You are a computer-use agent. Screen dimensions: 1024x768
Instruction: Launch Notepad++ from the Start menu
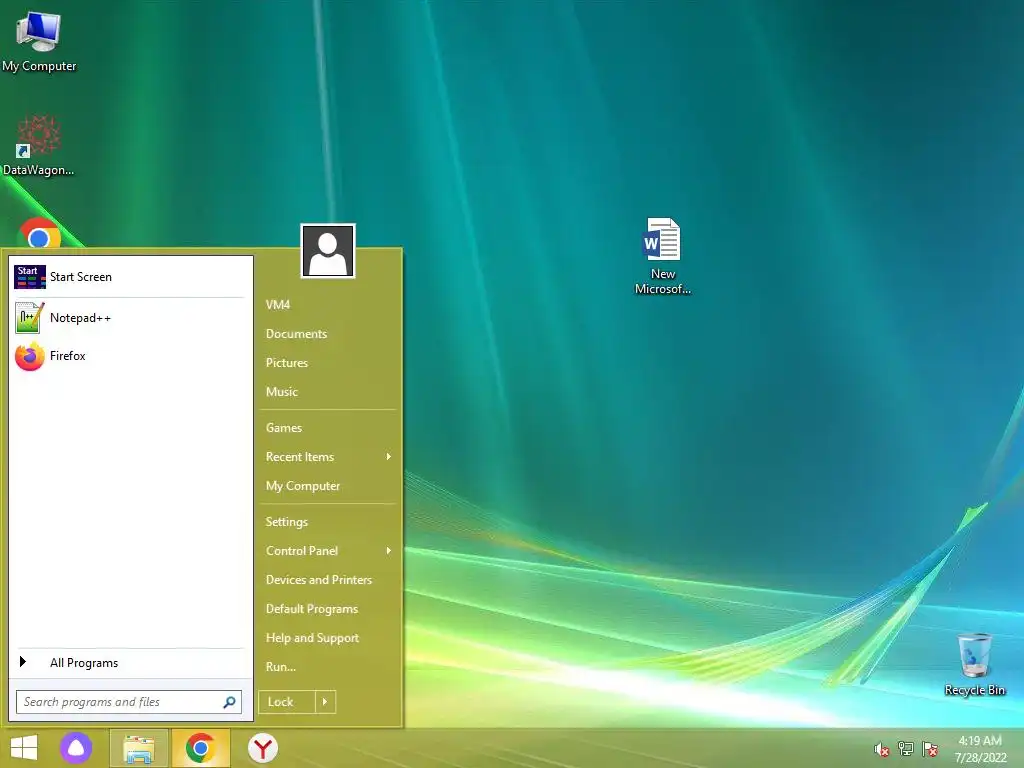click(129, 318)
